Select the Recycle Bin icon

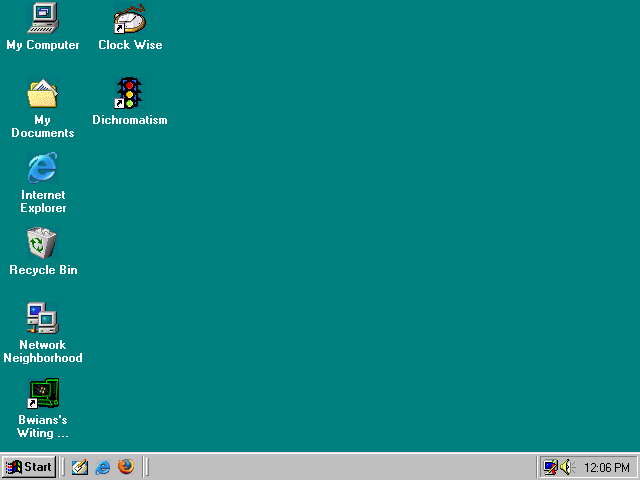point(42,243)
